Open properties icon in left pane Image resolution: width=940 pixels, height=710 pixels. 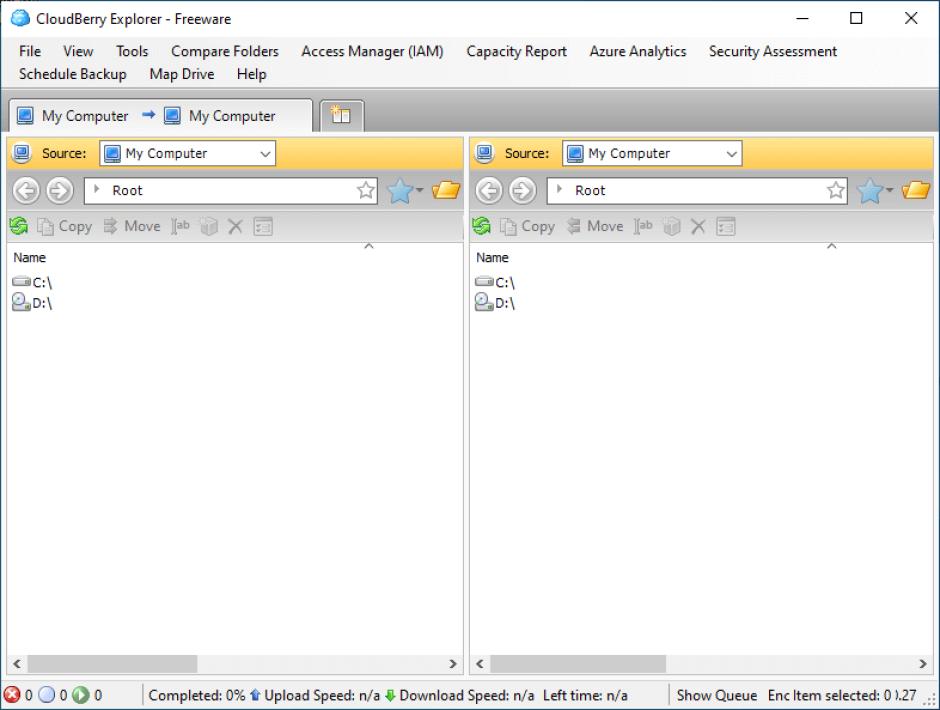(x=263, y=226)
